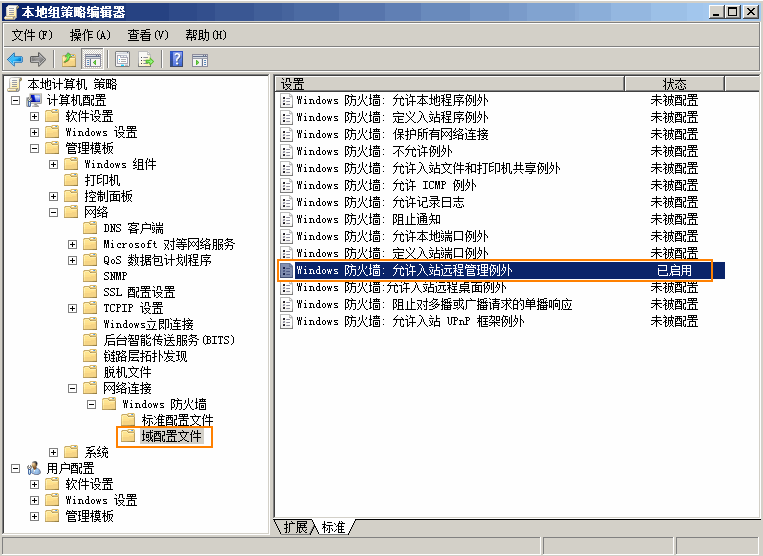
Task: Open the 查看(V) menu
Action: (148, 35)
